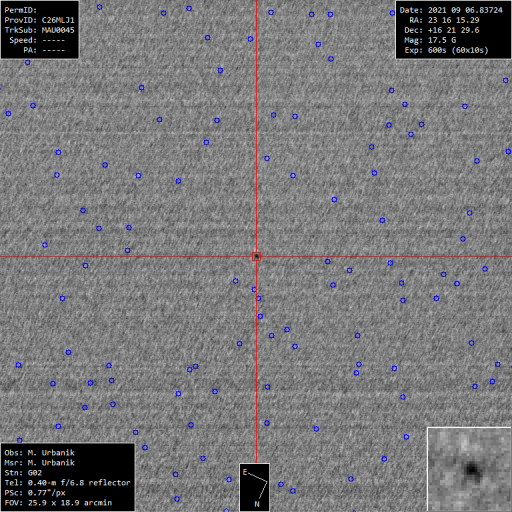Select the N label in the compass
The height and width of the screenshot is (512, 512).
click(x=257, y=504)
